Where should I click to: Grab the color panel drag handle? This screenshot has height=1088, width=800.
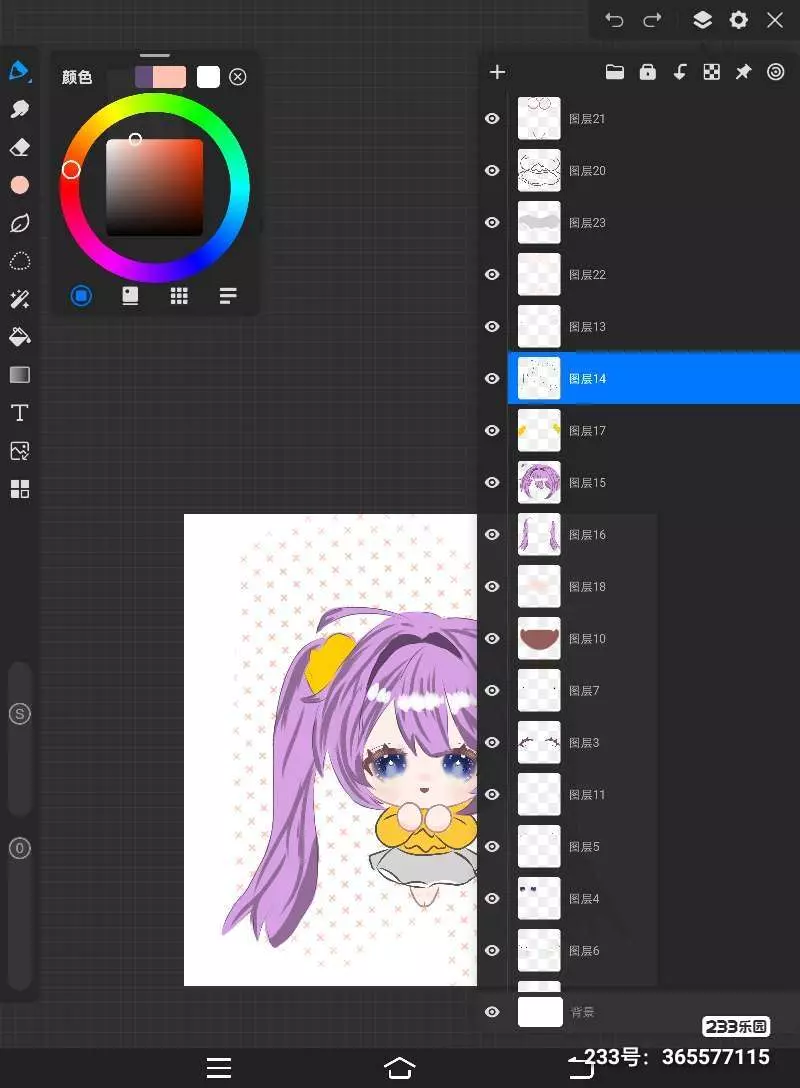coord(155,56)
